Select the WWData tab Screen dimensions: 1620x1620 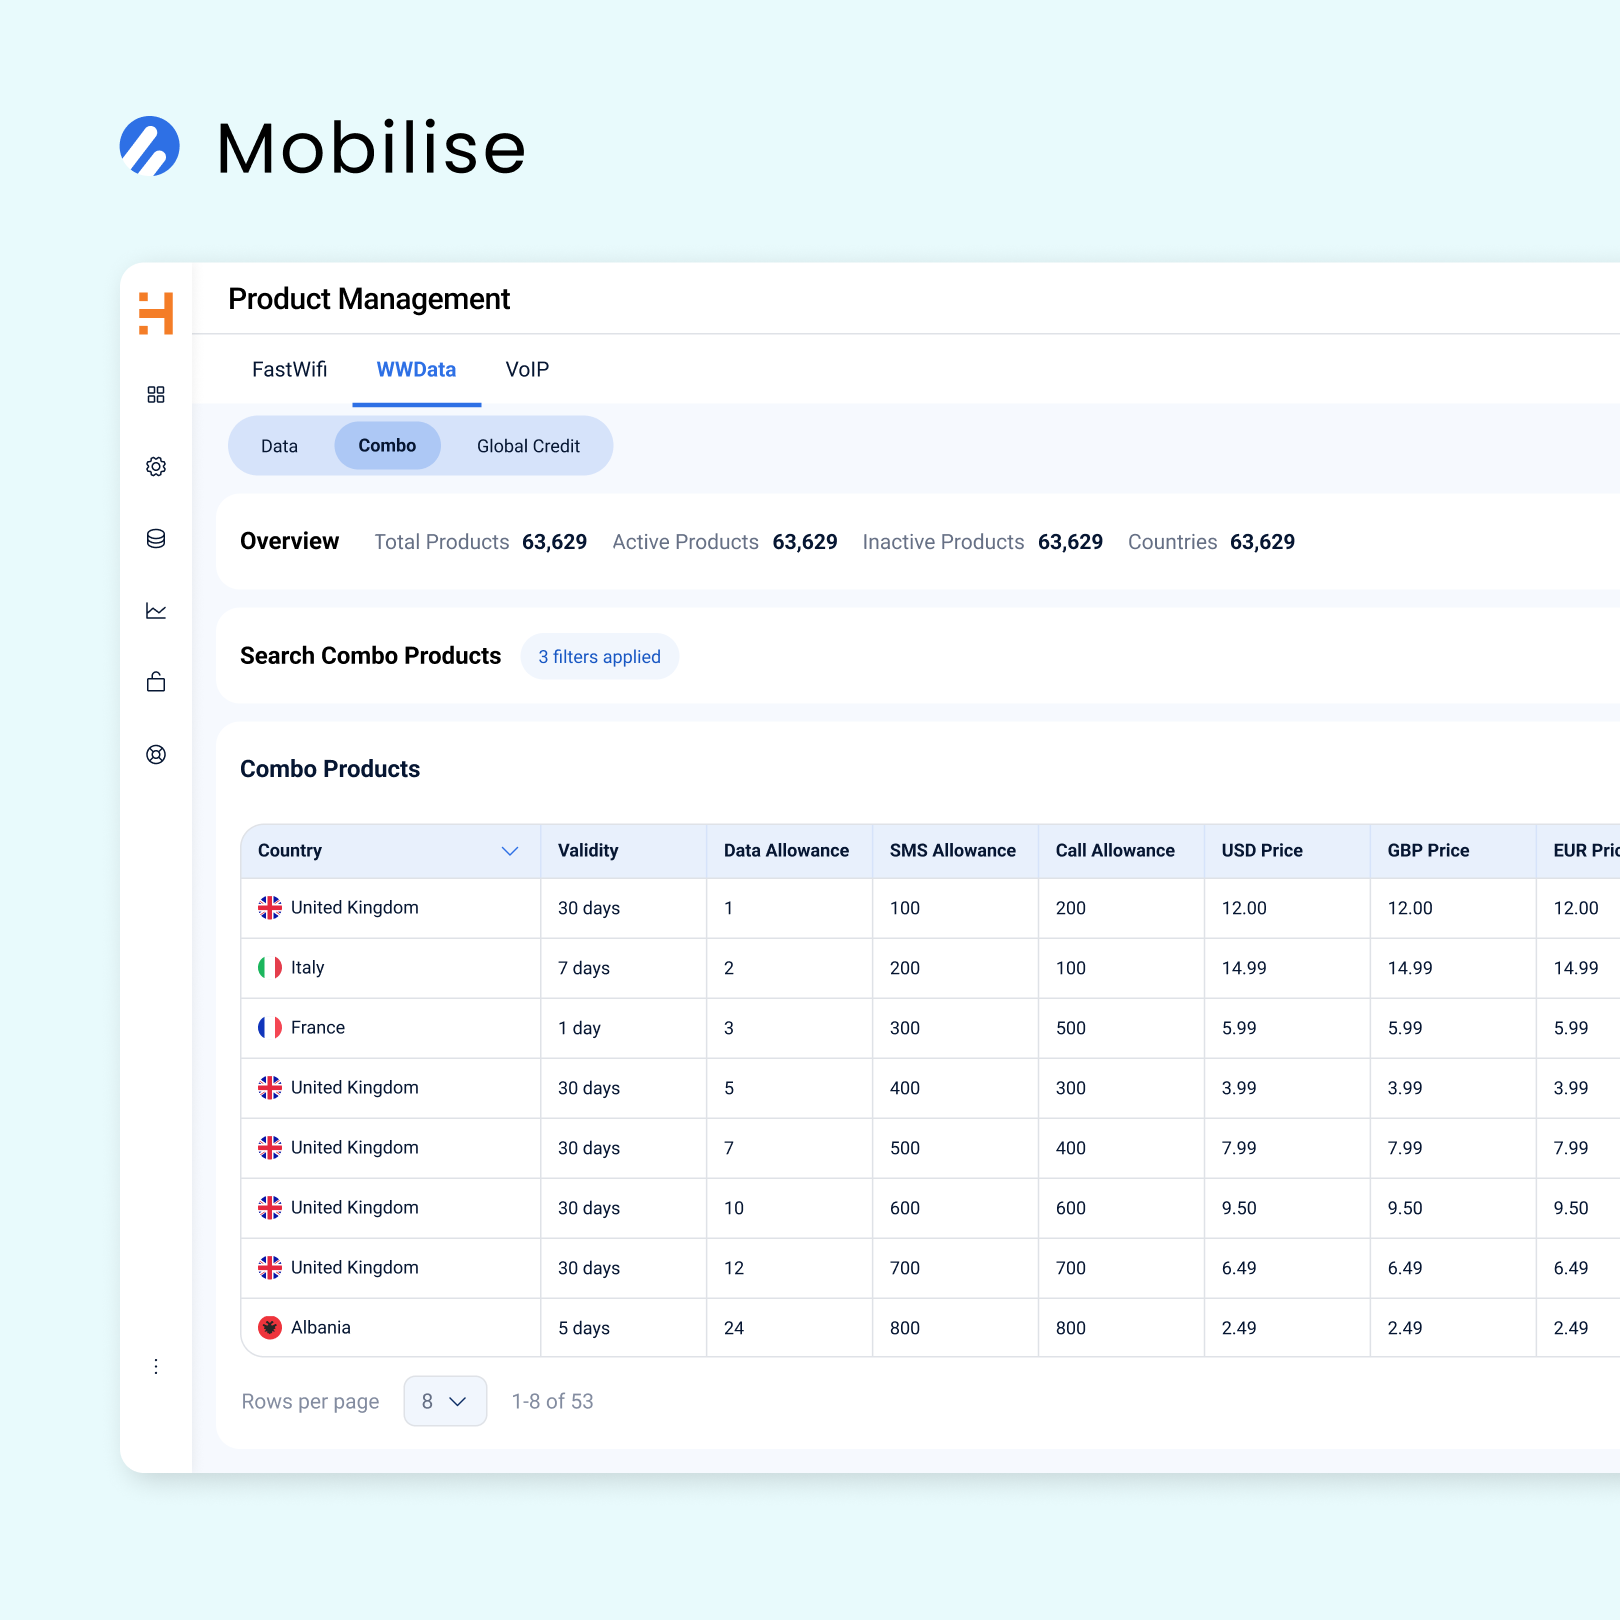[x=416, y=369]
